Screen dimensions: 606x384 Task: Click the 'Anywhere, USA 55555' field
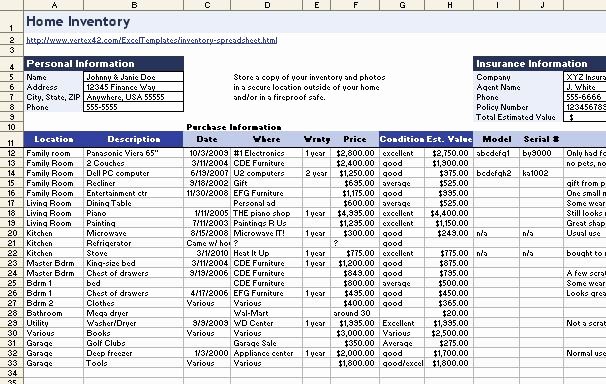point(133,97)
